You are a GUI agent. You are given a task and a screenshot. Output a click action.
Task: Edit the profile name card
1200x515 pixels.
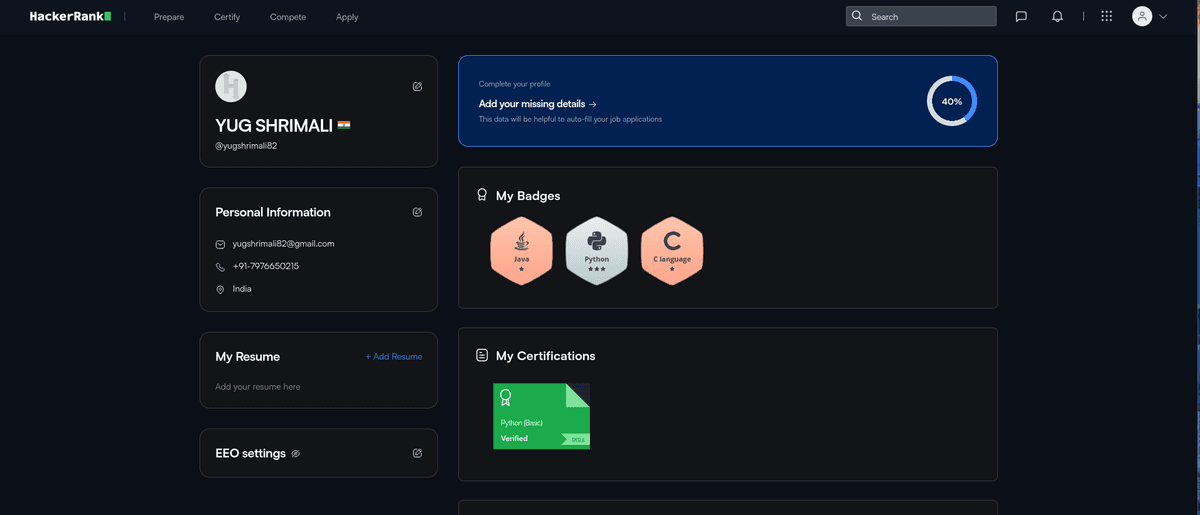pos(417,86)
